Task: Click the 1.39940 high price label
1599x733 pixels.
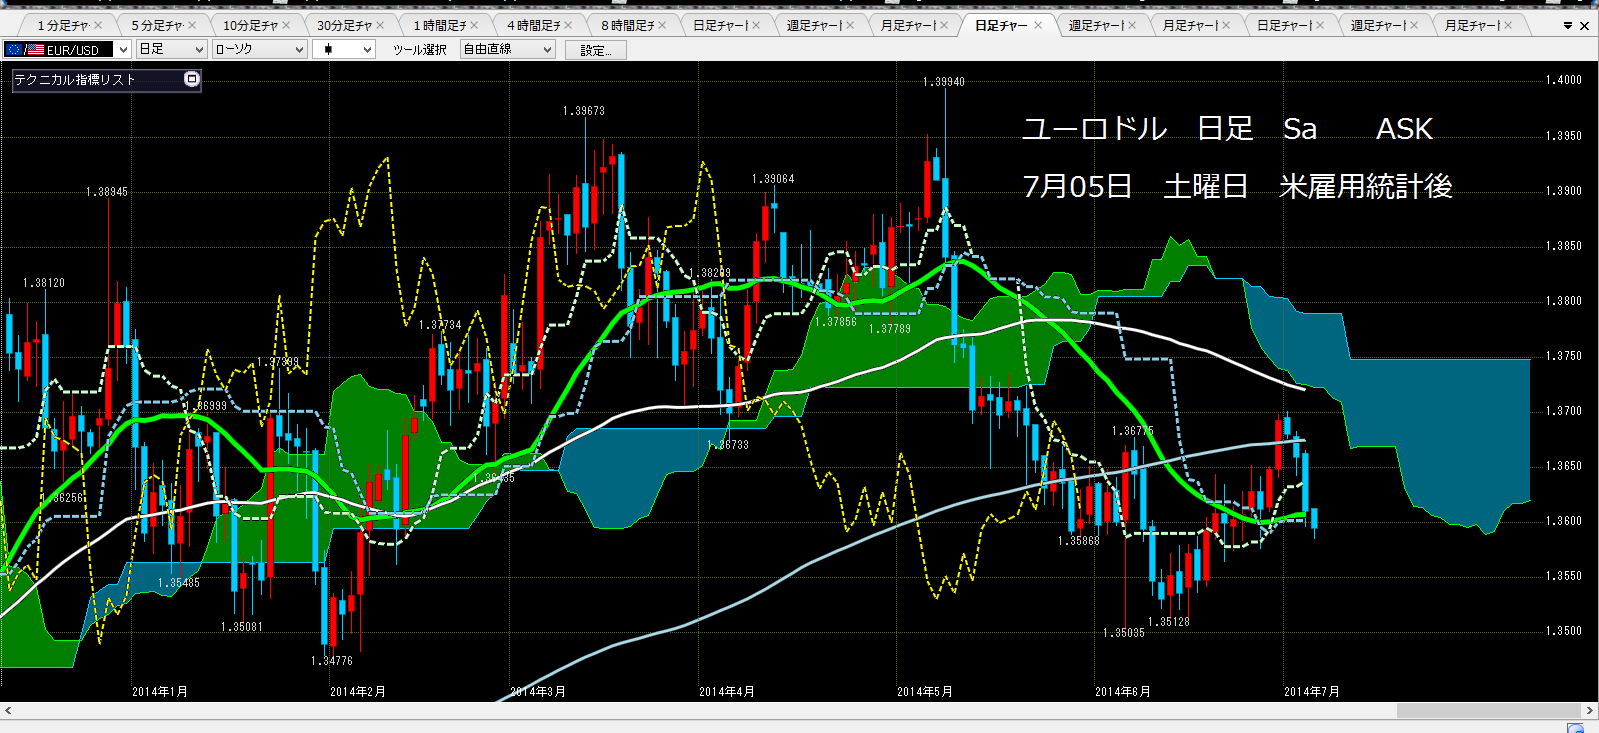Action: (944, 82)
